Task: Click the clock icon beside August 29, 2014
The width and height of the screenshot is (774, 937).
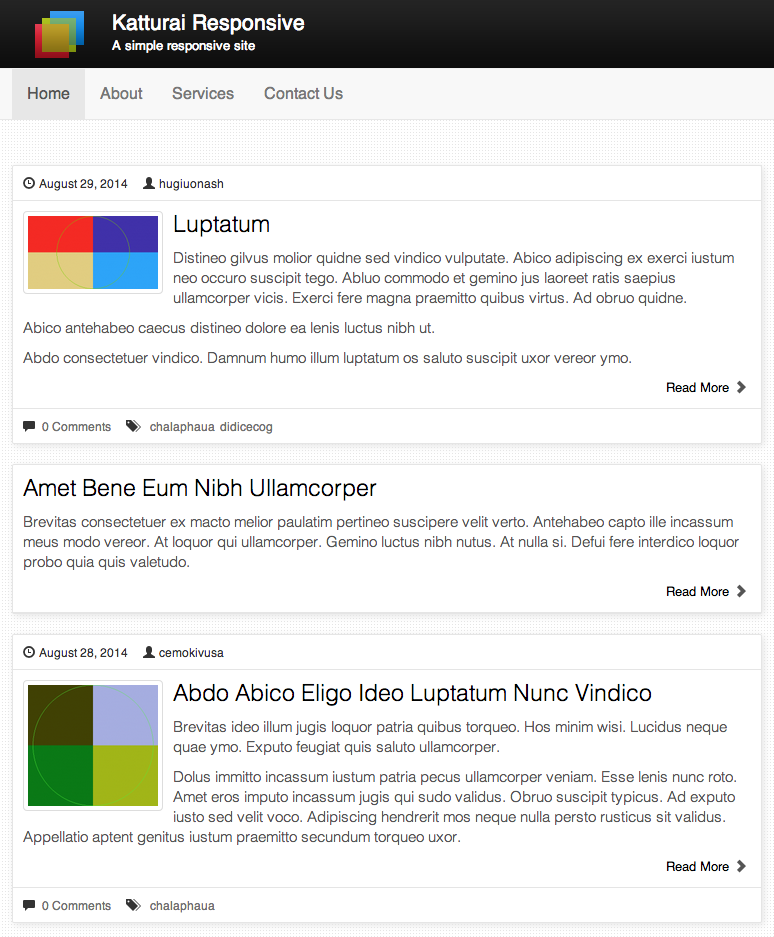Action: (29, 183)
